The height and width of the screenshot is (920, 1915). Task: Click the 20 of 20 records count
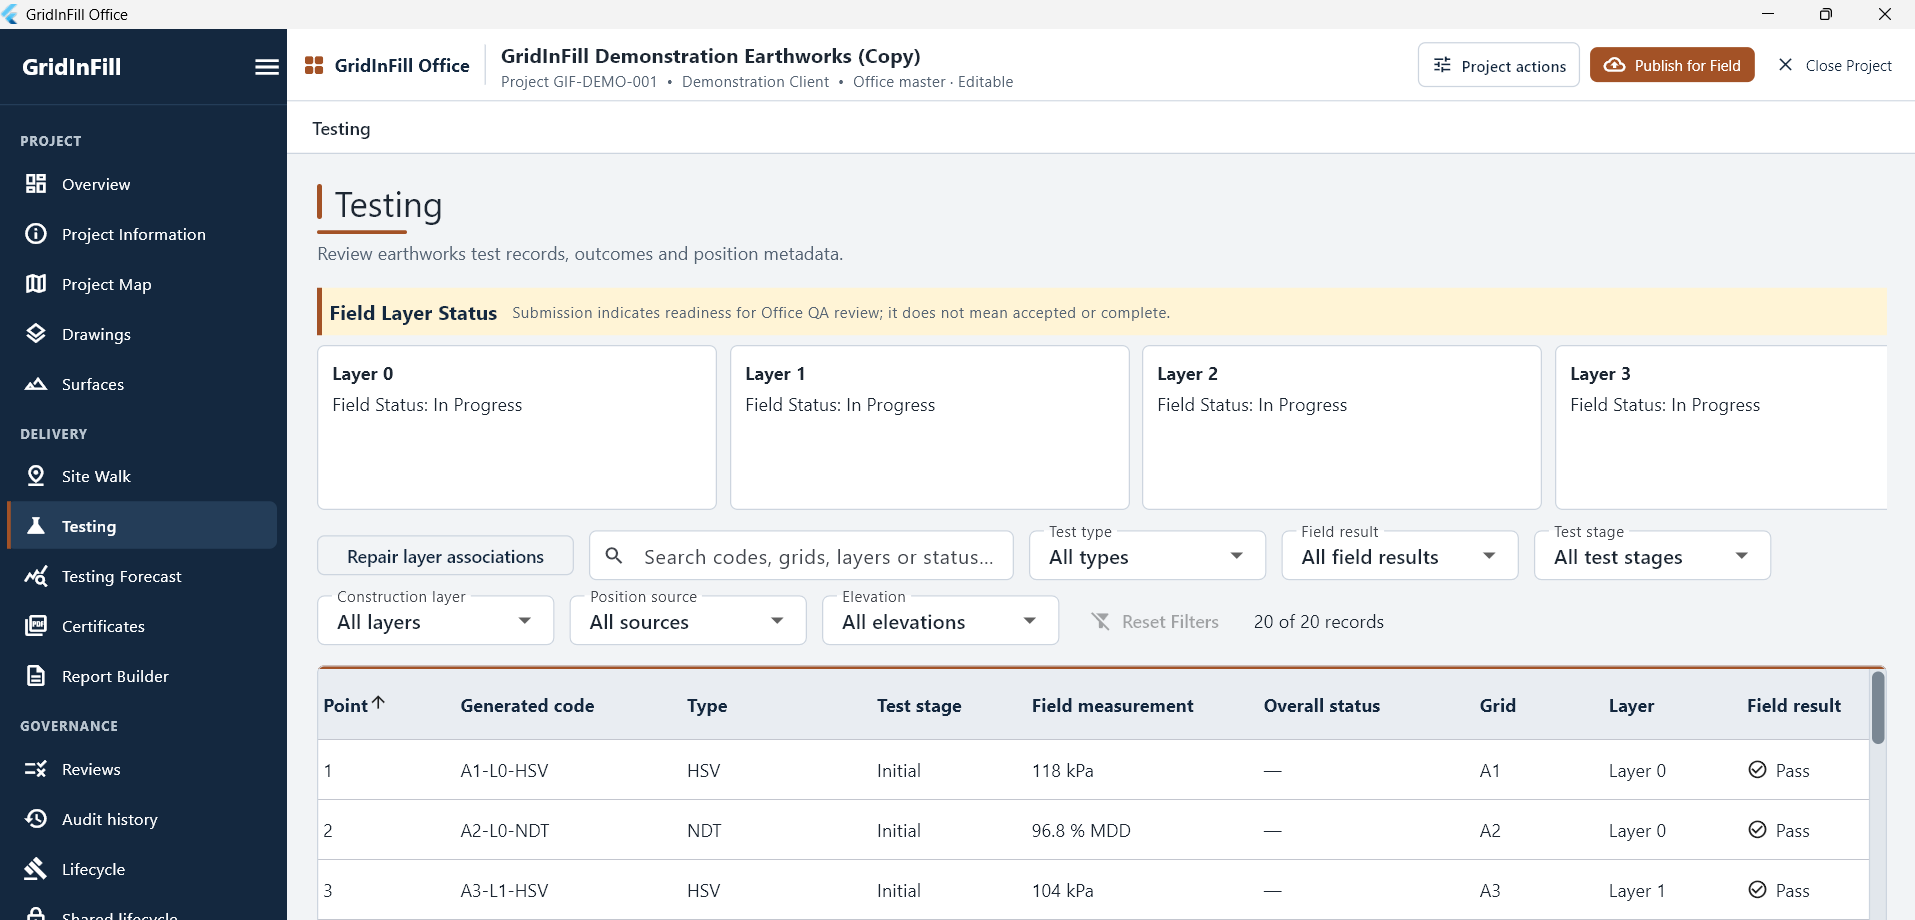click(x=1318, y=621)
